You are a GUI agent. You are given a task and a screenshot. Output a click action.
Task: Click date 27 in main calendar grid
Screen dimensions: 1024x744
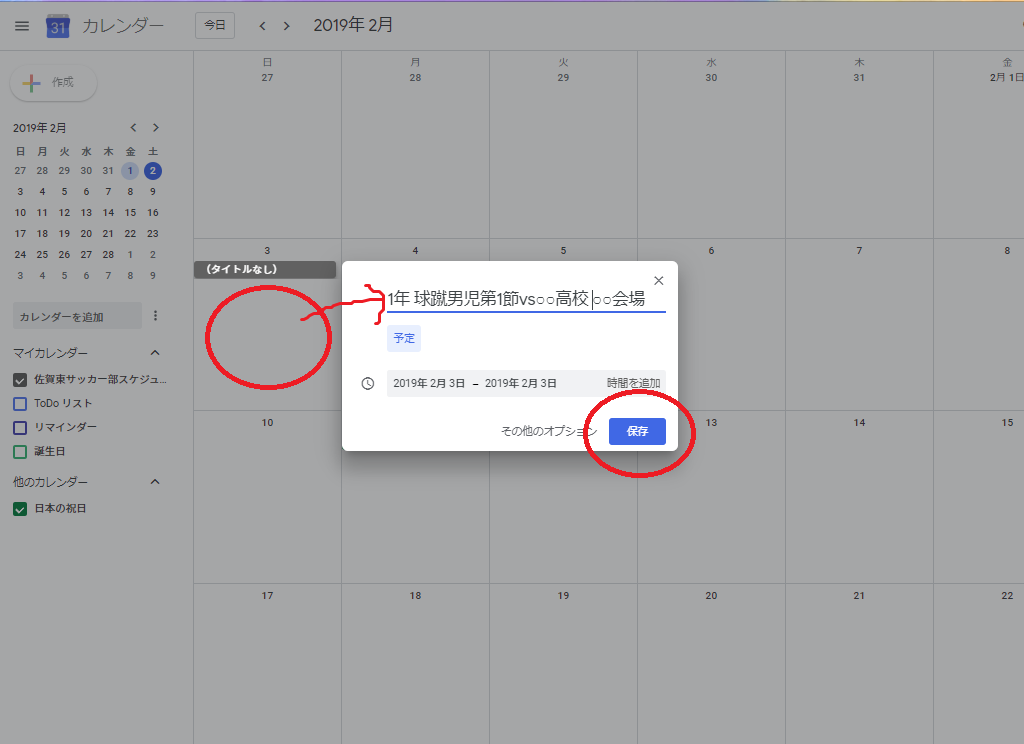point(267,78)
